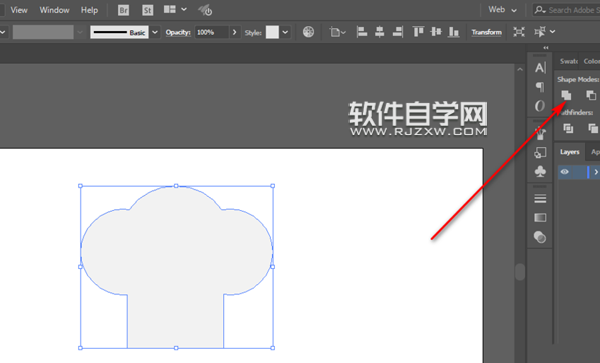Image resolution: width=600 pixels, height=363 pixels.
Task: Open the Help menu
Action: click(89, 10)
